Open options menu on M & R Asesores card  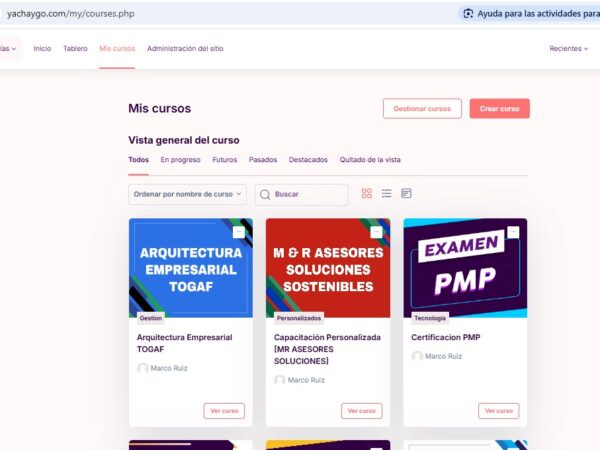376,232
